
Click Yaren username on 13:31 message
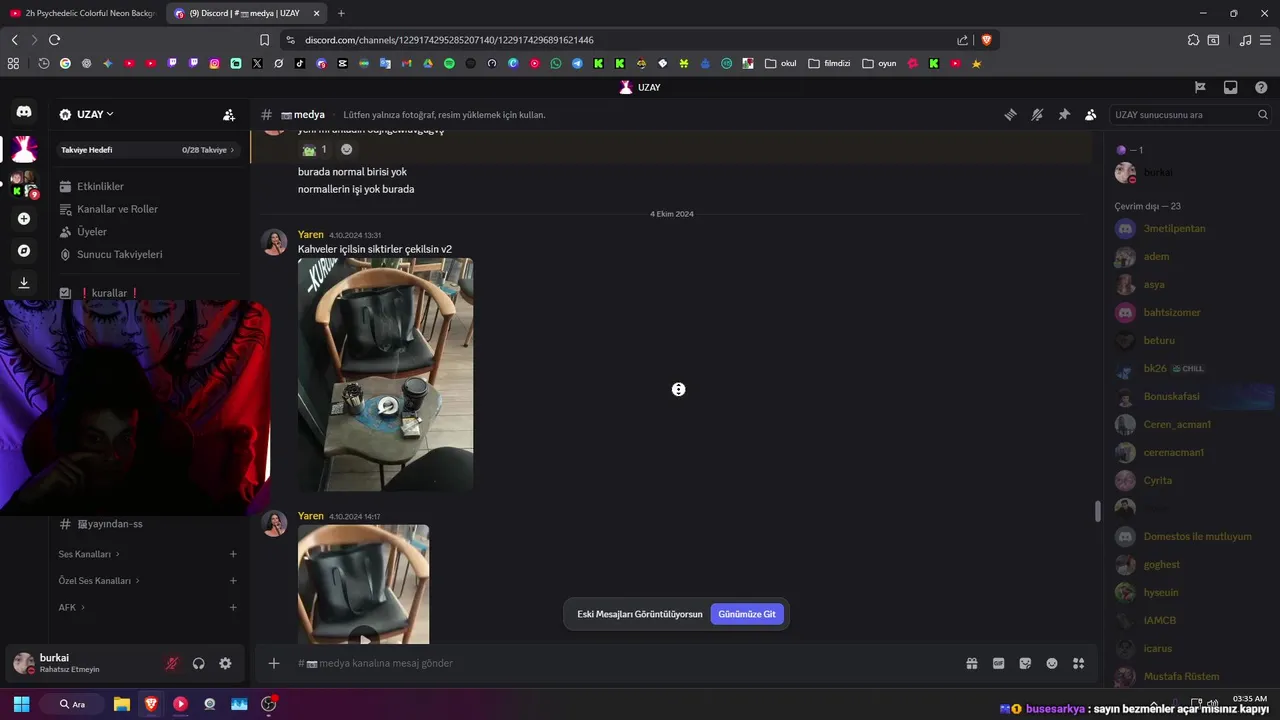coord(310,234)
